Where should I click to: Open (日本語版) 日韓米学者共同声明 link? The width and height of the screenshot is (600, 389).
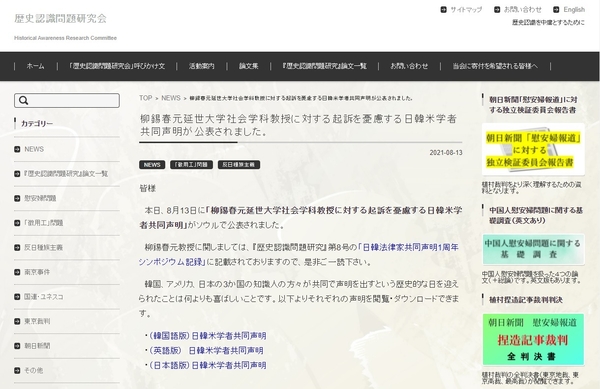point(208,365)
